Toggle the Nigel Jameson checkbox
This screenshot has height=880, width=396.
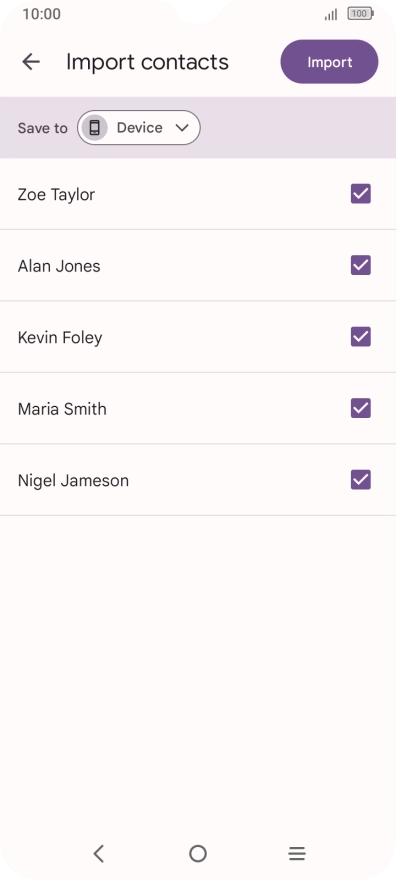point(361,480)
